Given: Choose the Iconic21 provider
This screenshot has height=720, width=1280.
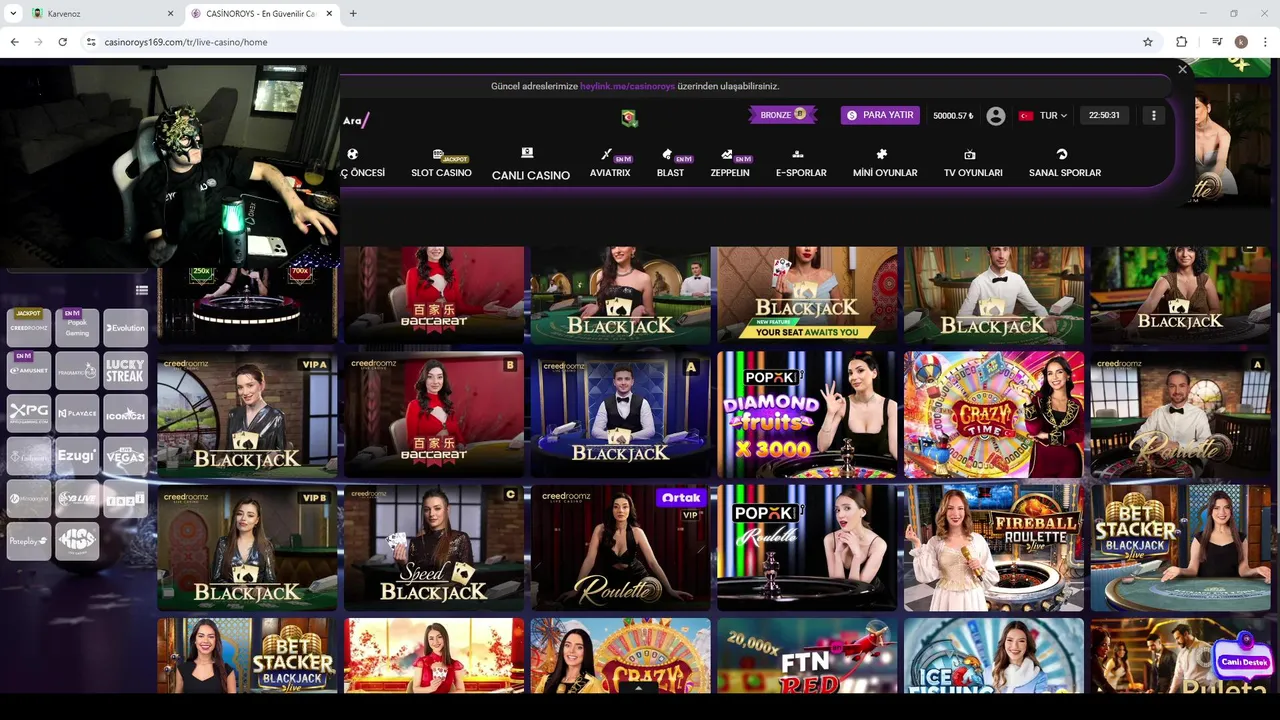Looking at the screenshot, I should 125,413.
